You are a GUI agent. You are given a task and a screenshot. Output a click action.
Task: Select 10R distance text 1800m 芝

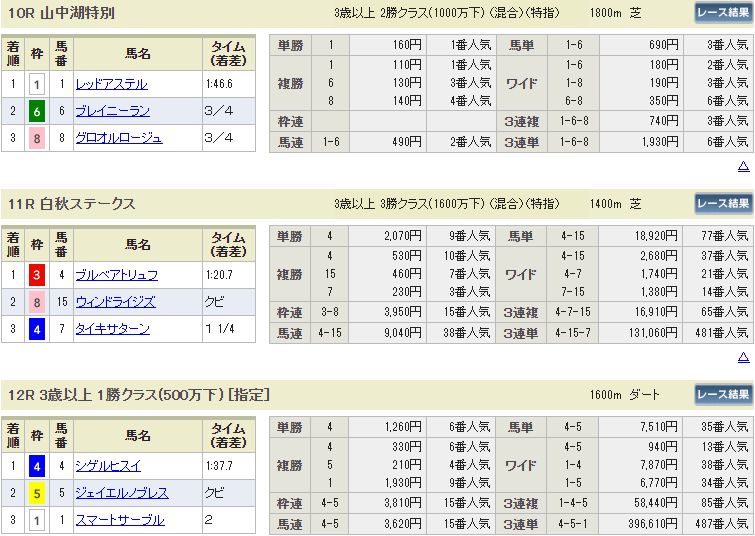click(x=615, y=13)
